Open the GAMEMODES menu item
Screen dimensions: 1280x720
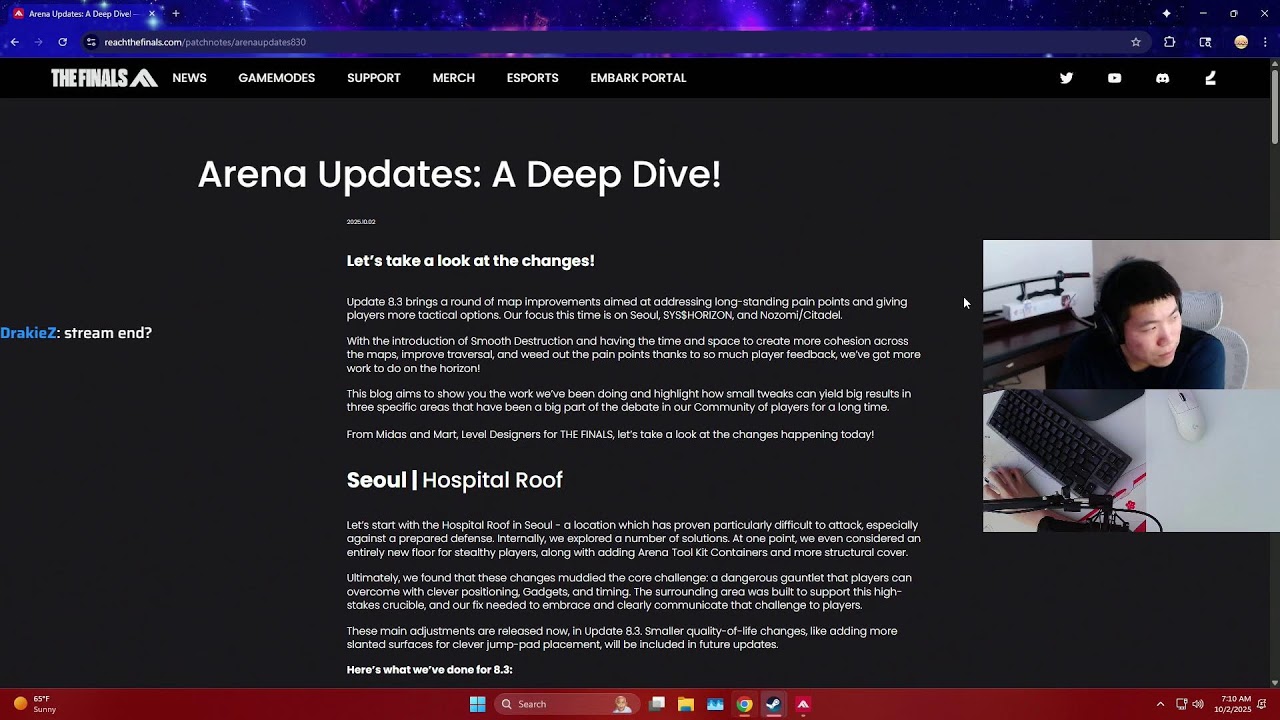[276, 78]
